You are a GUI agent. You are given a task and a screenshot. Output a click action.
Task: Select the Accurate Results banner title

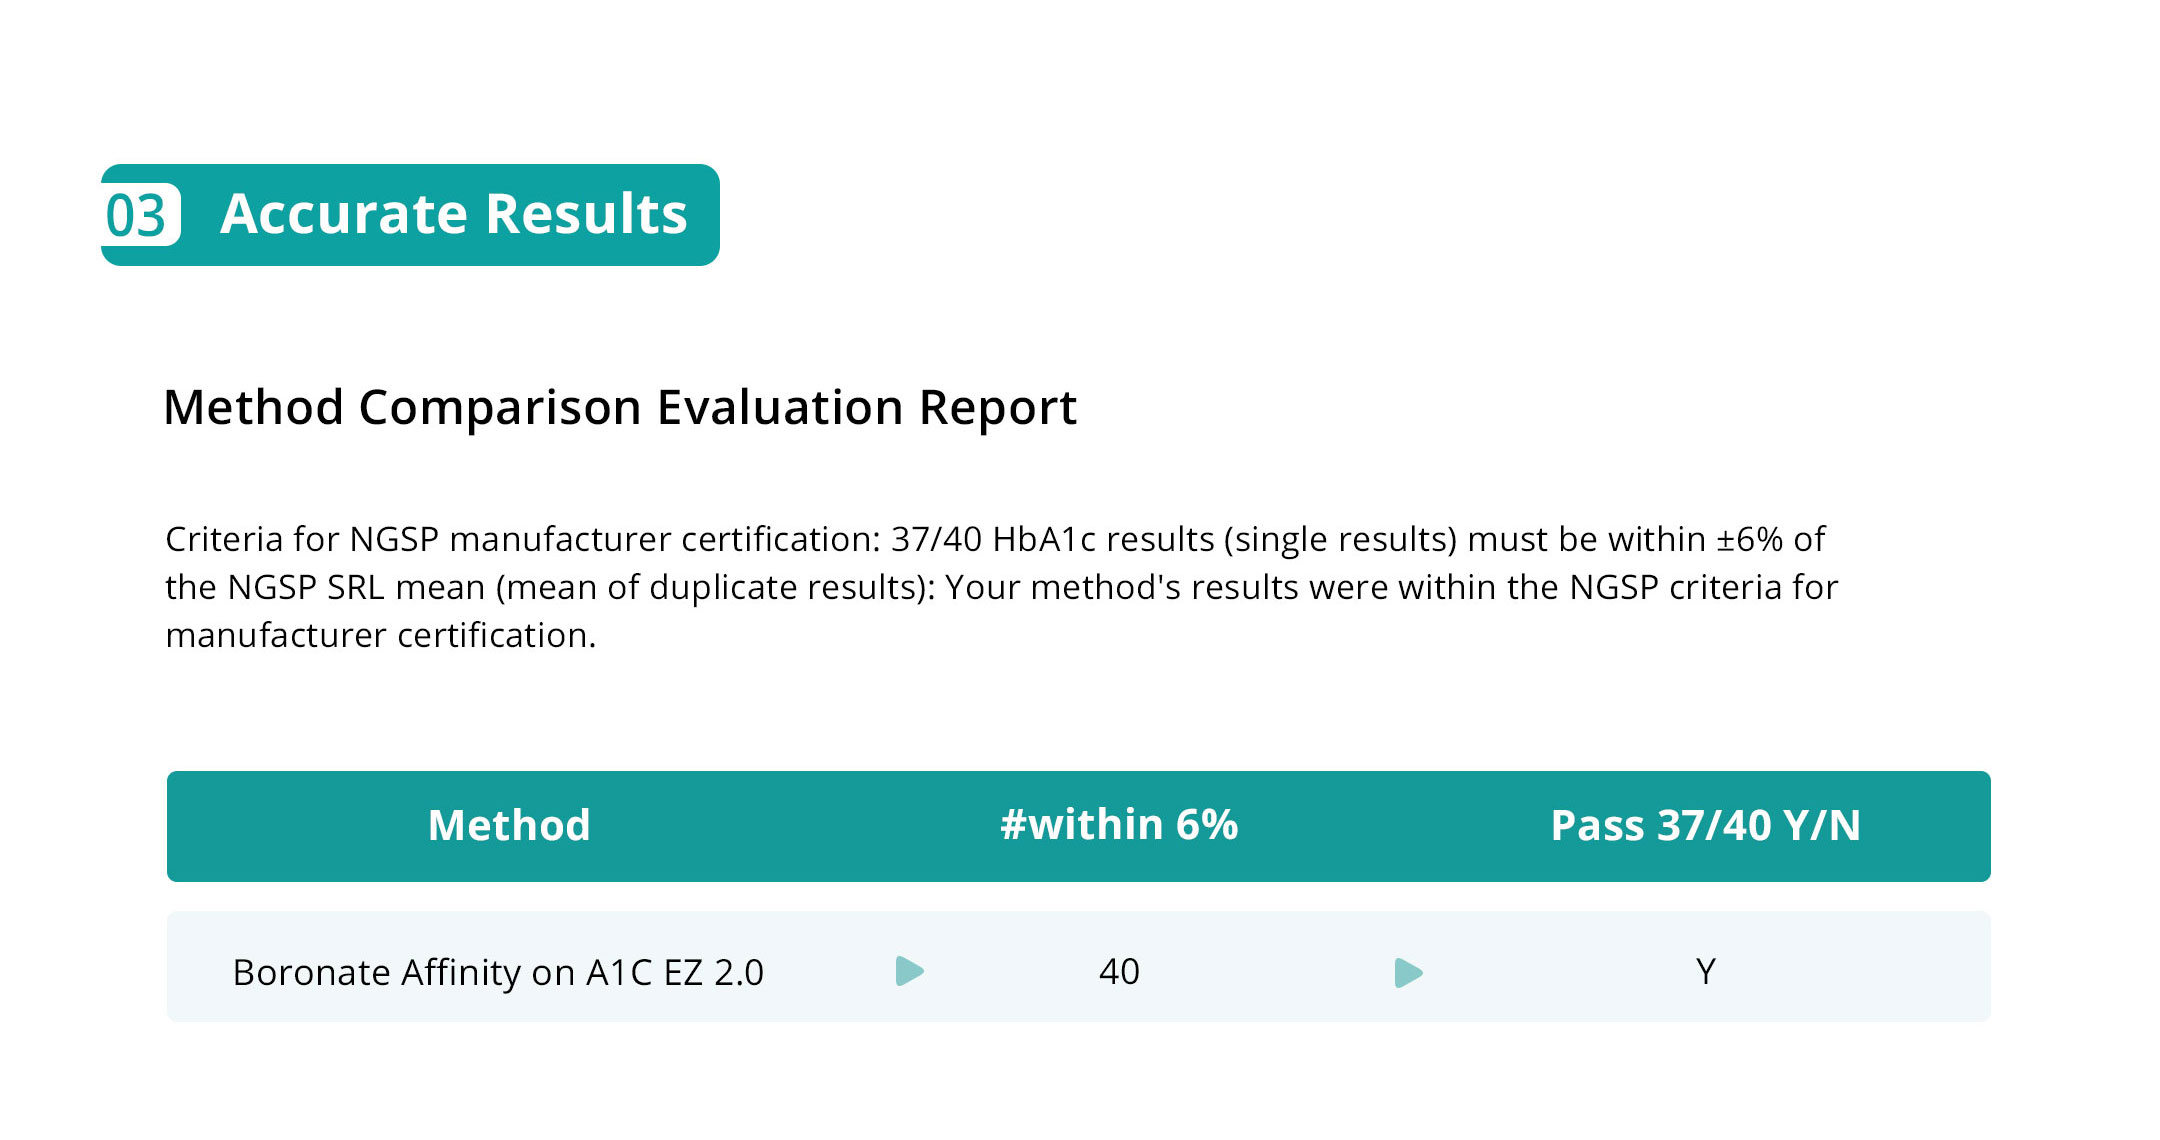pos(453,214)
